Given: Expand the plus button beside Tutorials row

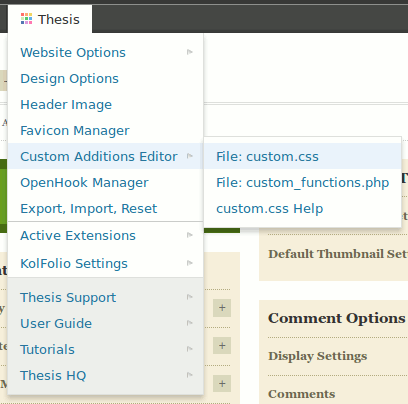Looking at the screenshot, I should point(222,346).
